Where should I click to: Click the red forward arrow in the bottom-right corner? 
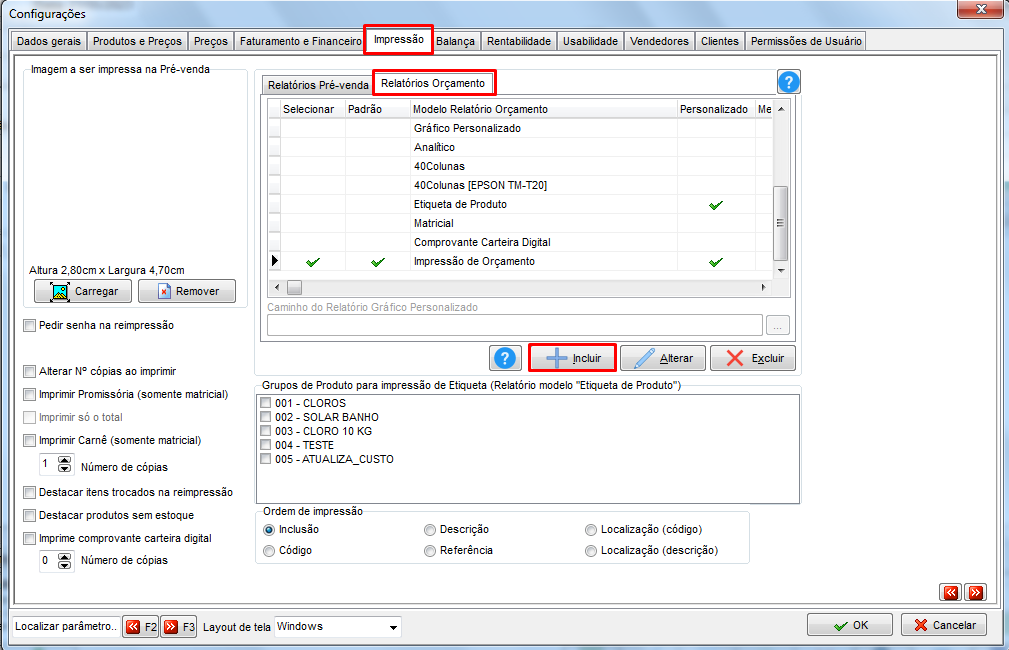pyautogui.click(x=976, y=592)
